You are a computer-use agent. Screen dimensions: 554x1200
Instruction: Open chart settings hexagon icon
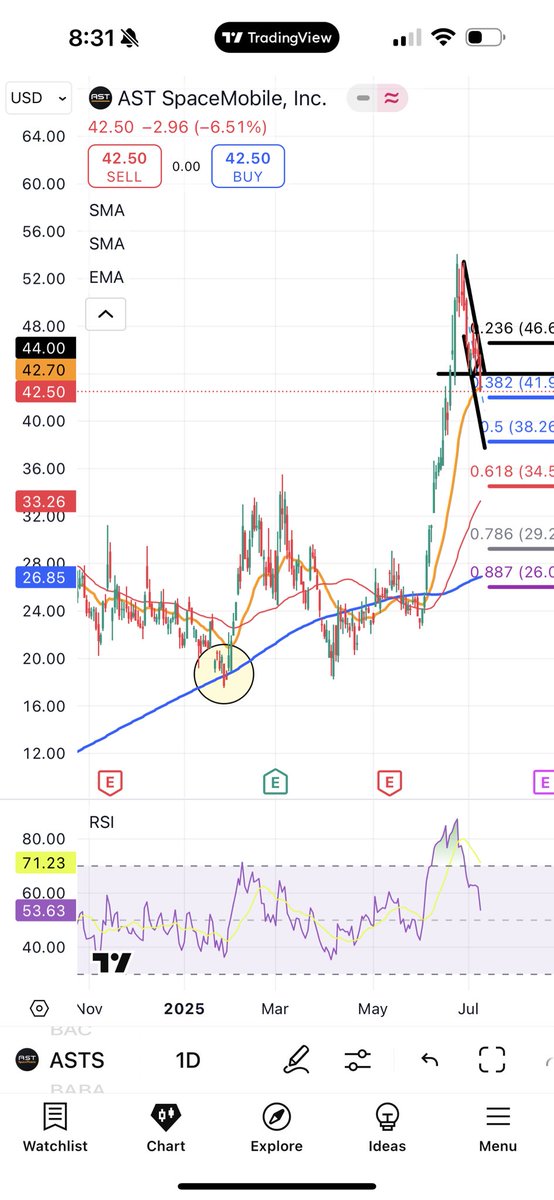pyautogui.click(x=39, y=1009)
